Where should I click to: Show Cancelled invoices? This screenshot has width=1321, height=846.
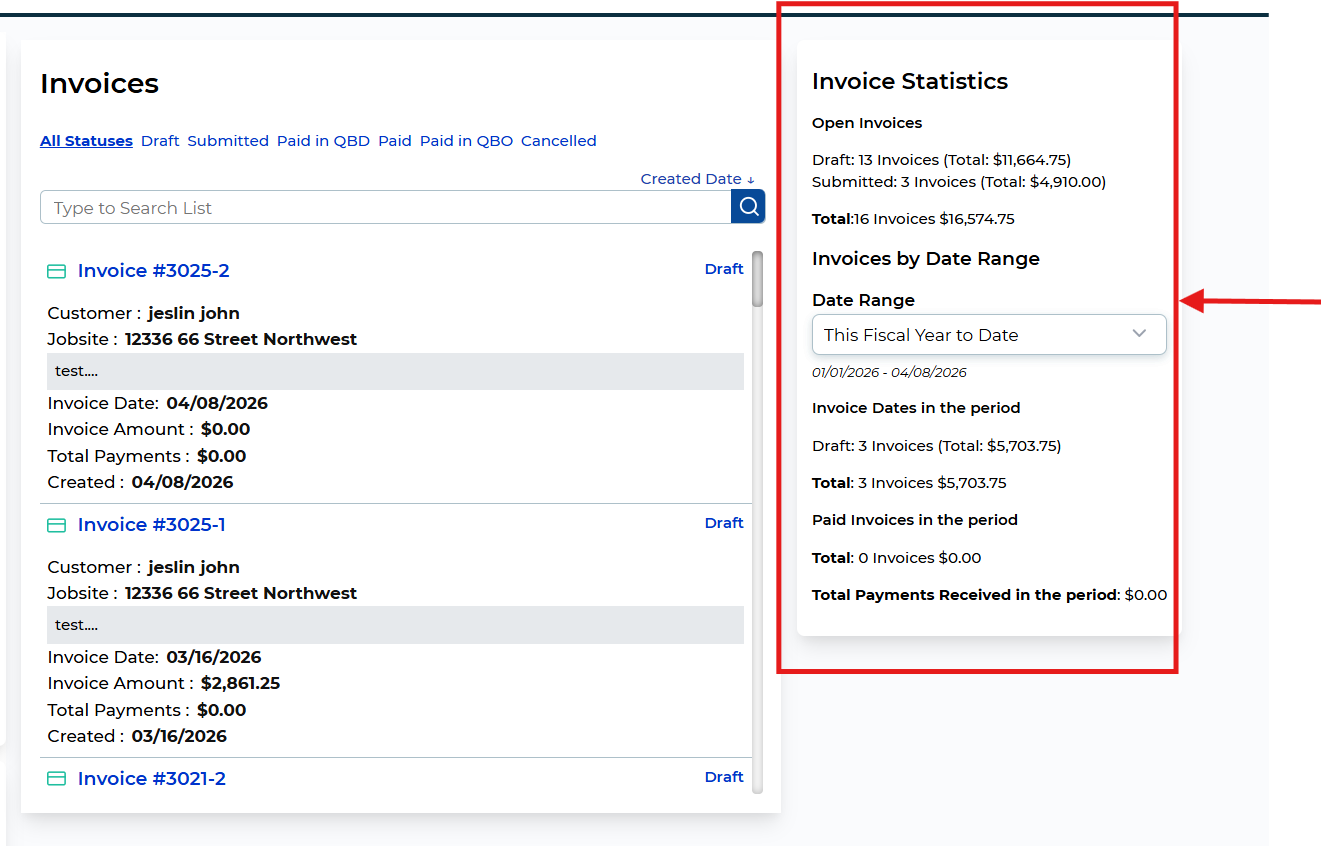(x=558, y=141)
